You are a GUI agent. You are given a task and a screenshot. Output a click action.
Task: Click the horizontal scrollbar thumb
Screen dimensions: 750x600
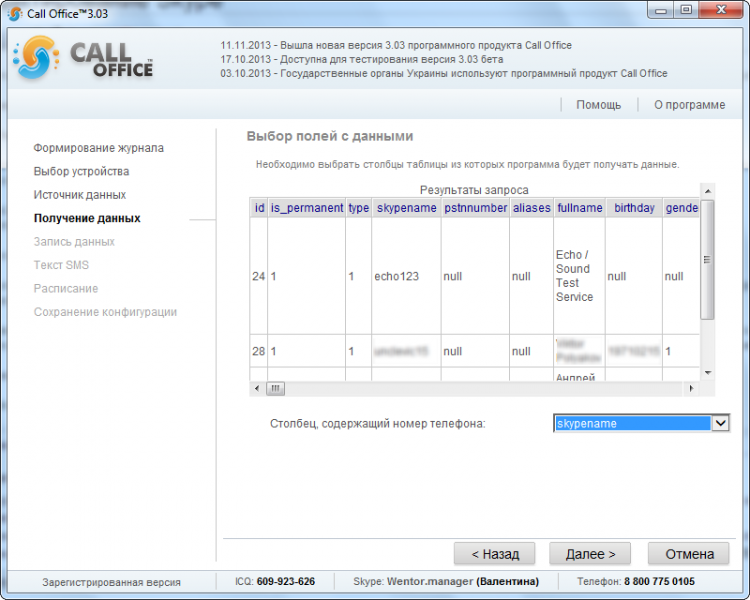(275, 388)
